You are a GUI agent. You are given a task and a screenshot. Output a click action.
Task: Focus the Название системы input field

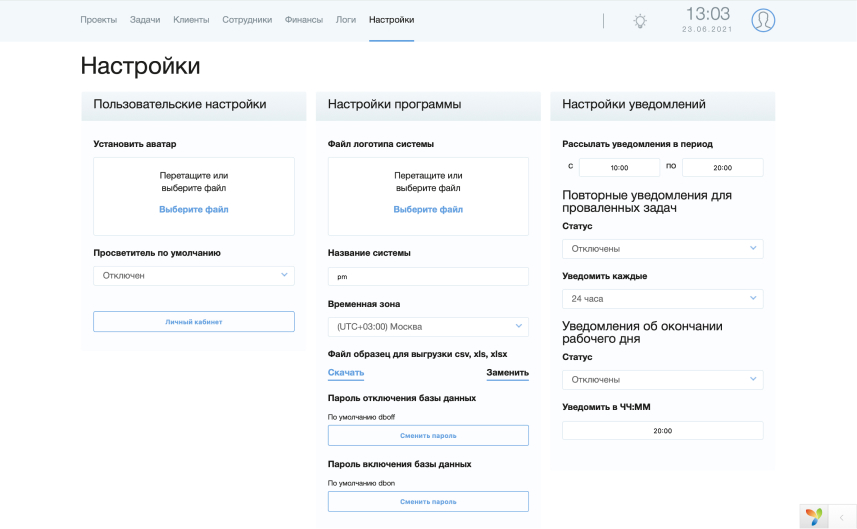(x=428, y=277)
